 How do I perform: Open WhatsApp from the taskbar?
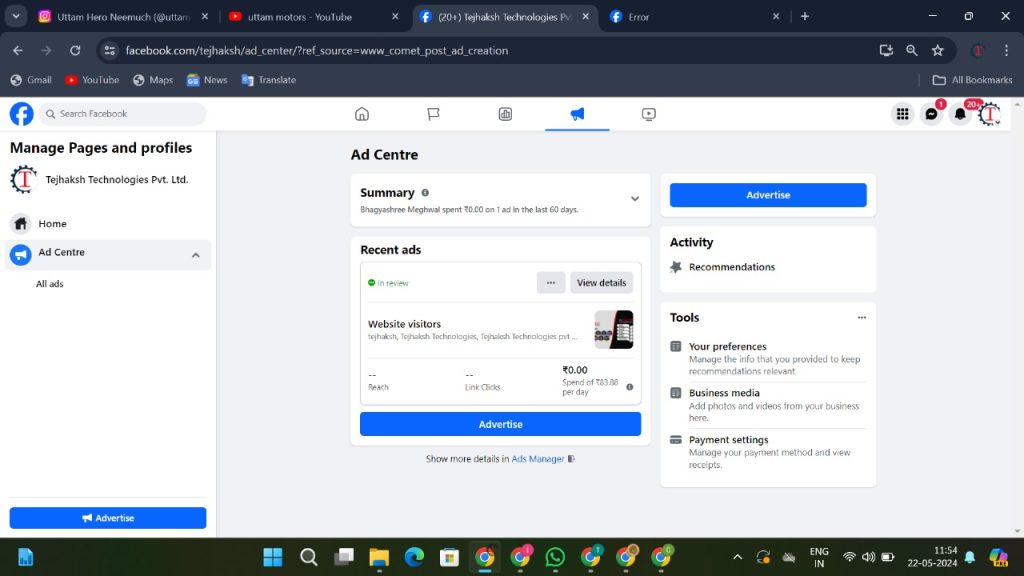pyautogui.click(x=555, y=557)
